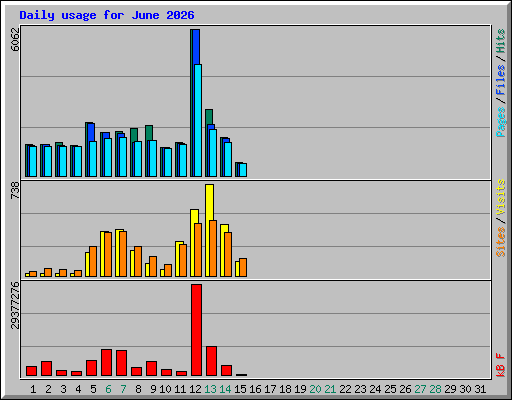Click weekend day 28 label

pyautogui.click(x=435, y=389)
